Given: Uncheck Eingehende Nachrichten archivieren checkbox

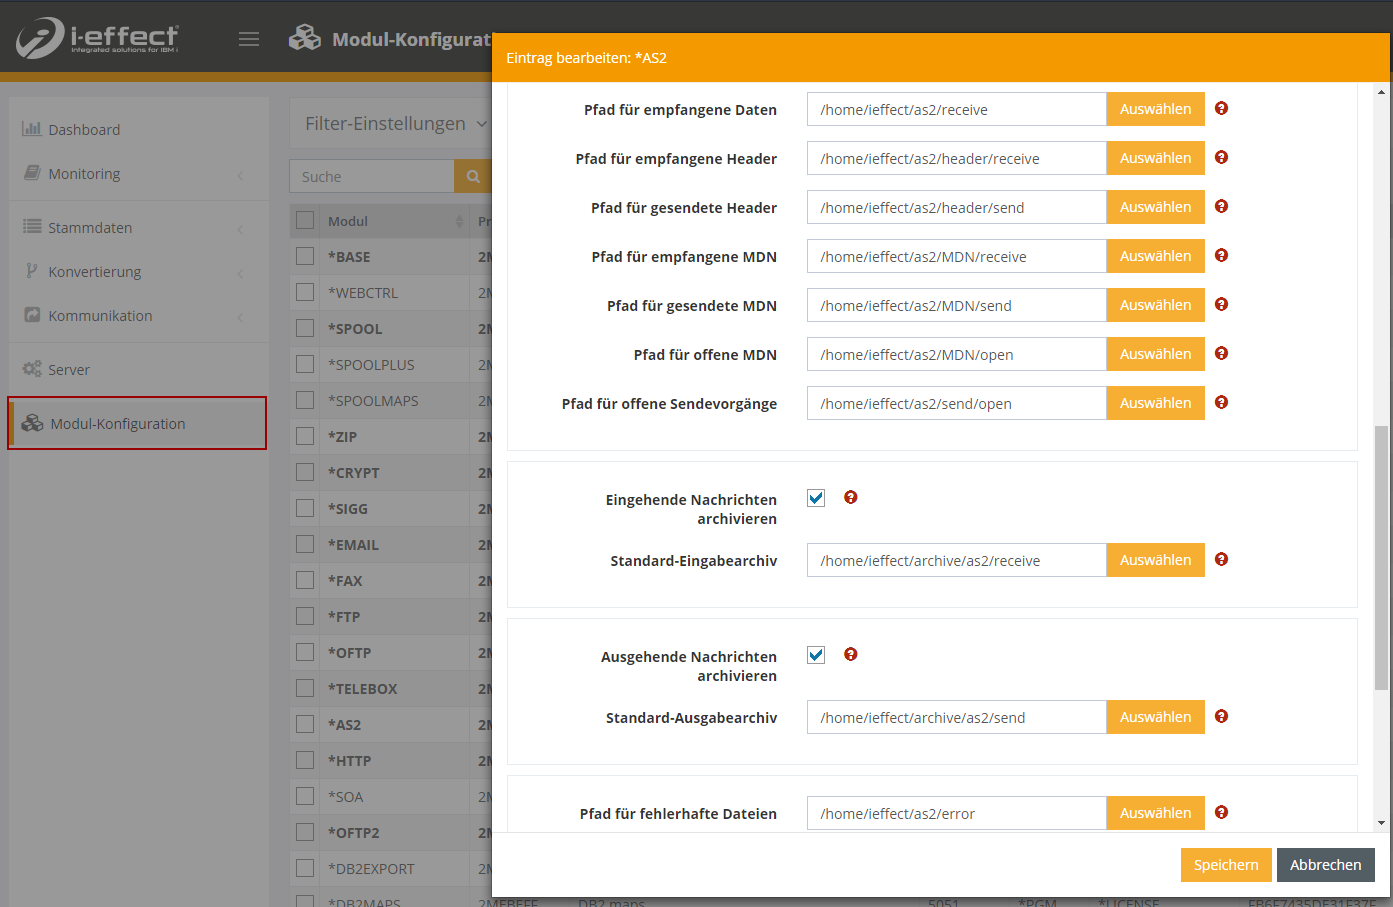Looking at the screenshot, I should 816,498.
